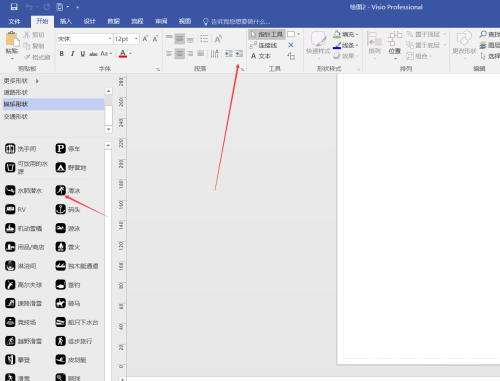Toggle strikethrough abc formatting
The image size is (500, 381).
pos(93,54)
